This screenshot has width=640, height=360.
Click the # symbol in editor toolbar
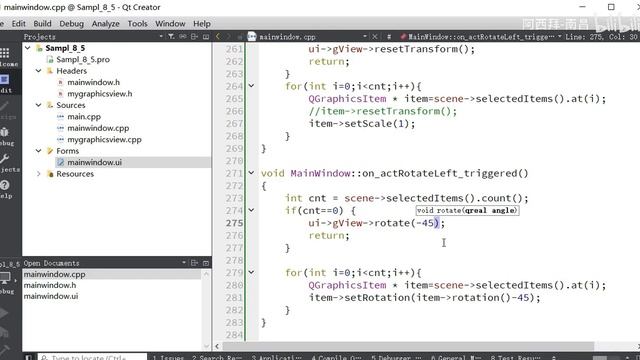click(x=389, y=37)
